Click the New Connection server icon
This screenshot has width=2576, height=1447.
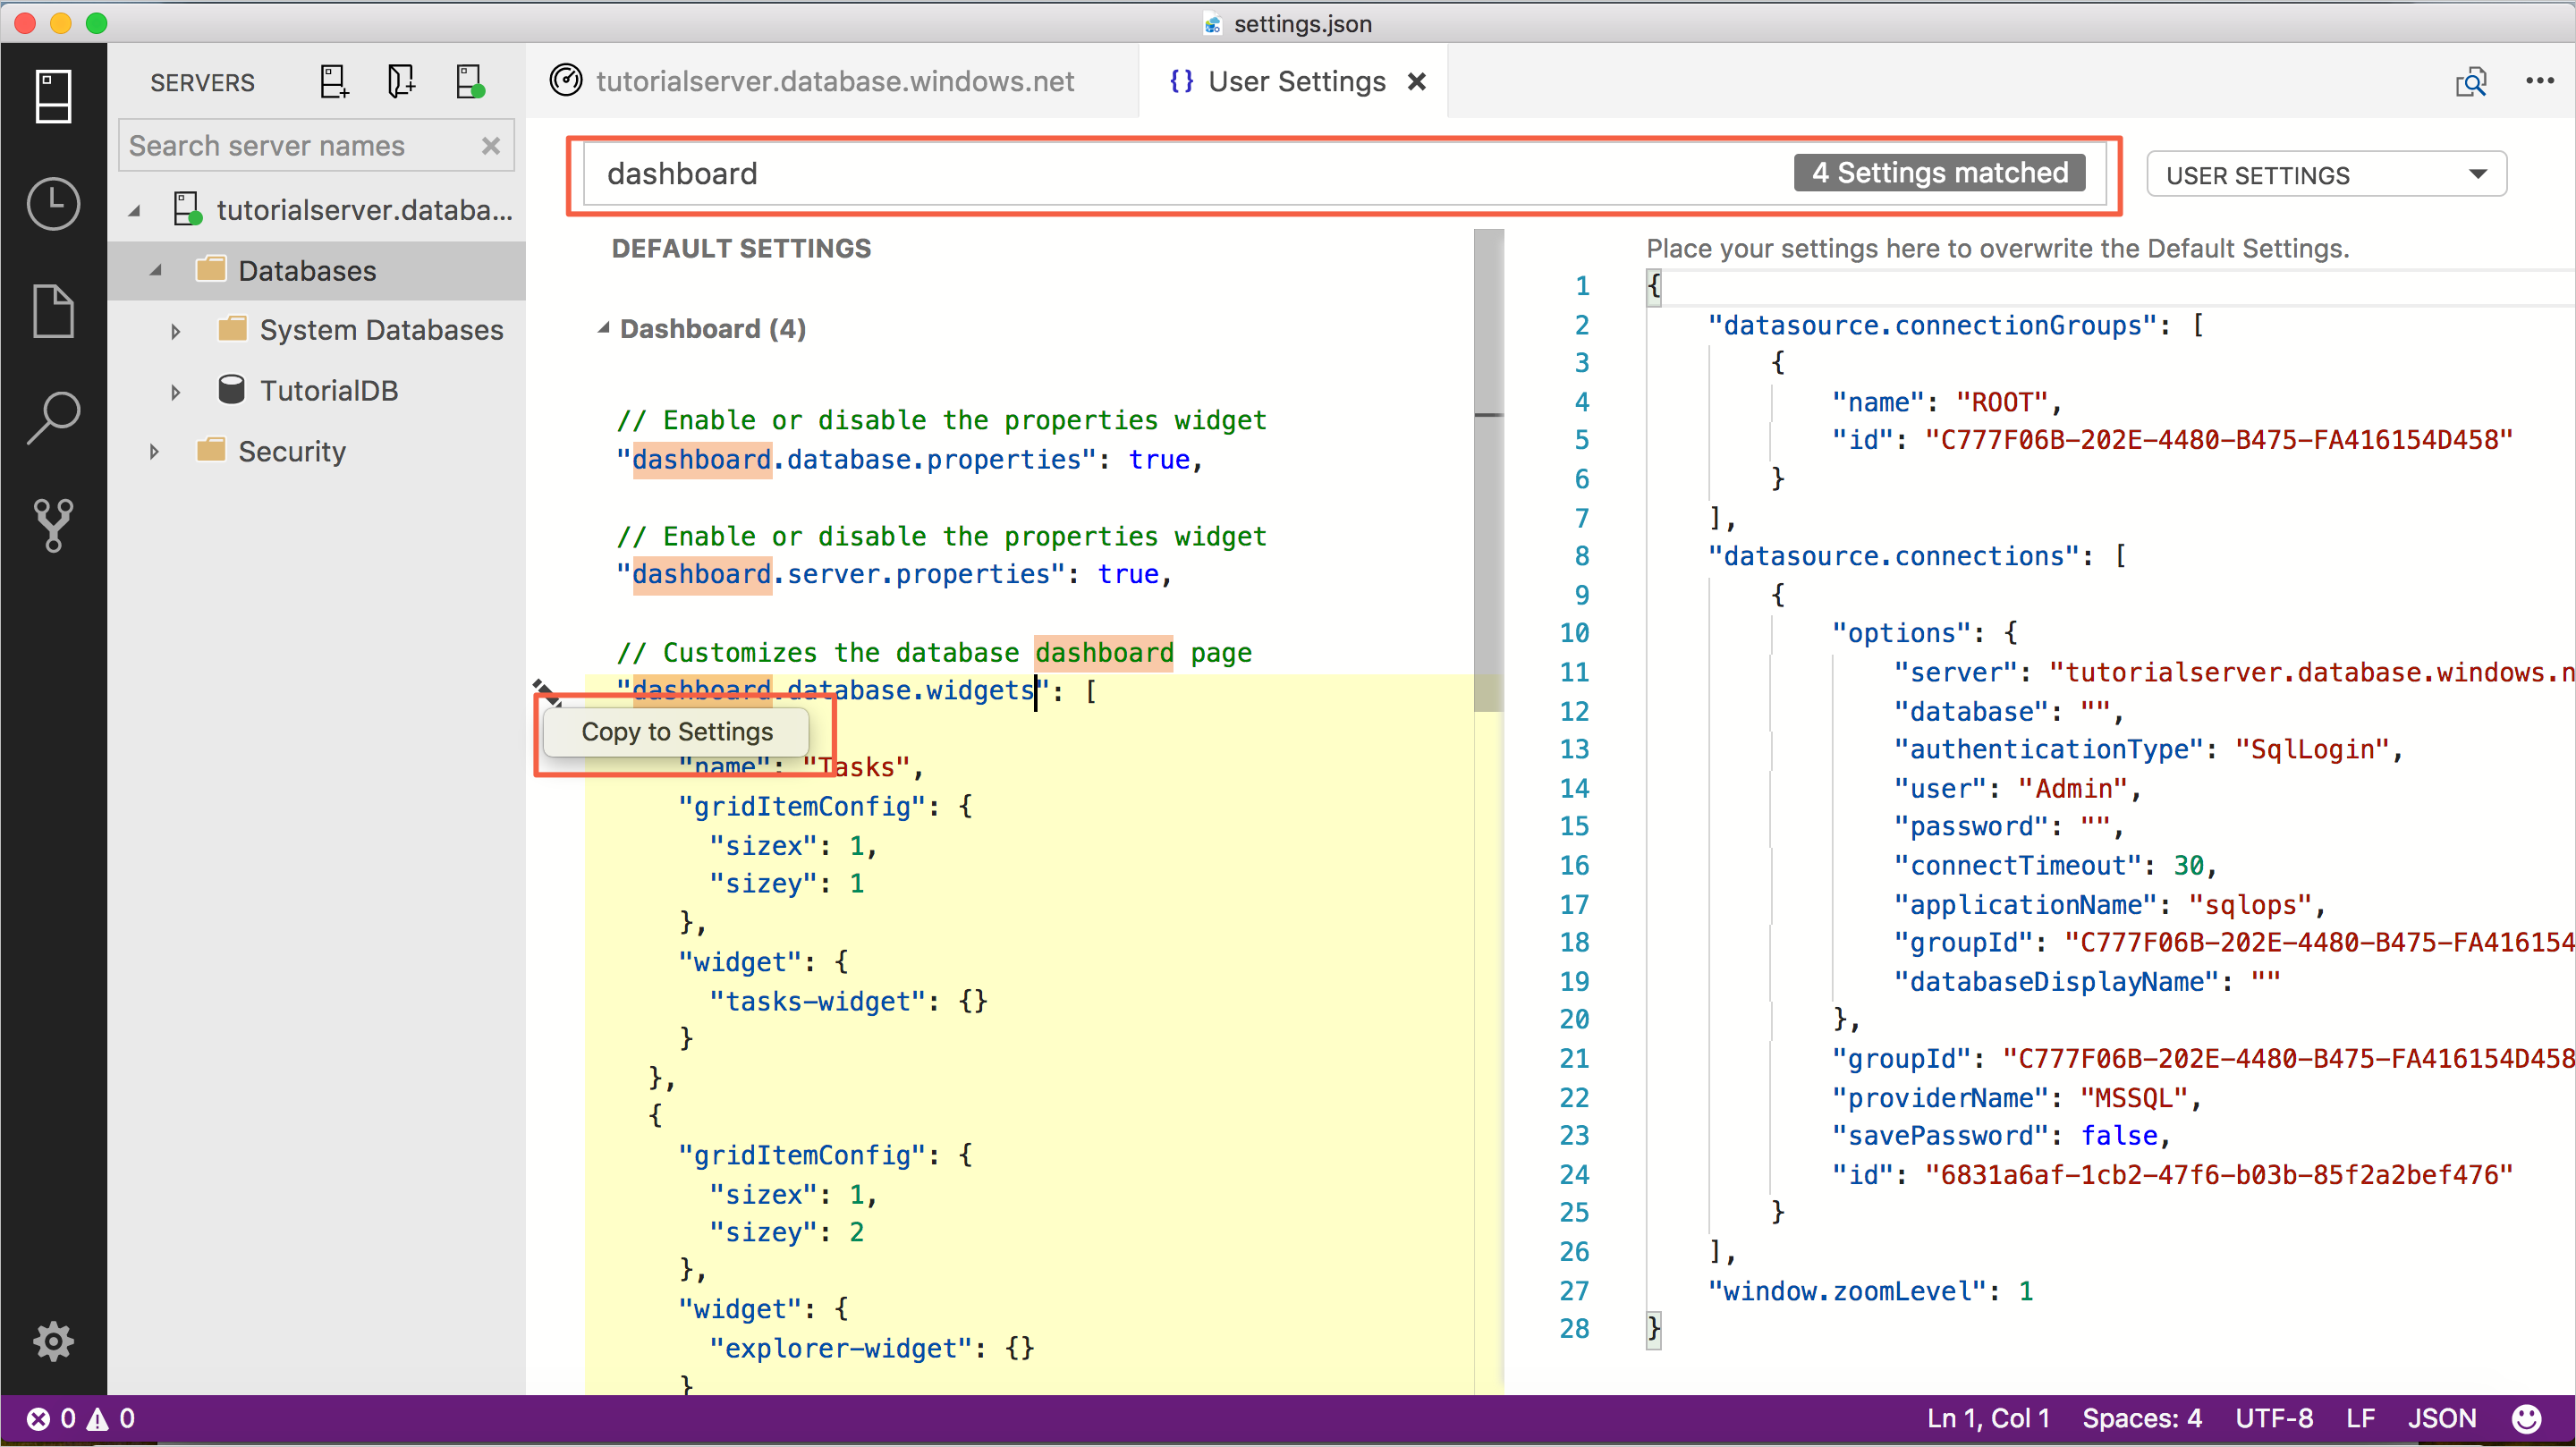coord(334,82)
